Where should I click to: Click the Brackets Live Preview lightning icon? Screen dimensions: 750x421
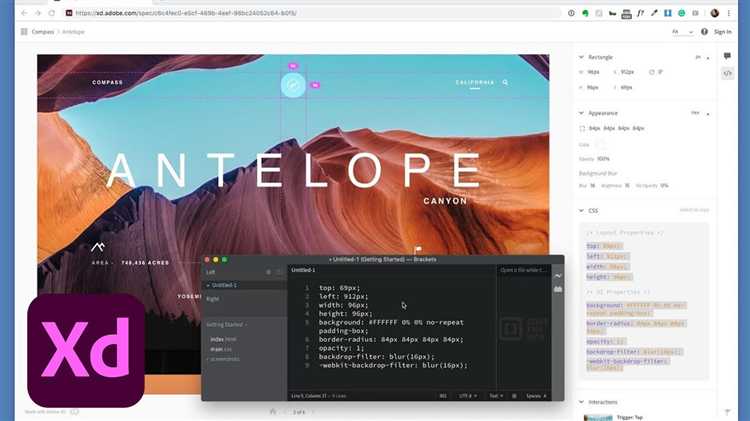click(558, 275)
